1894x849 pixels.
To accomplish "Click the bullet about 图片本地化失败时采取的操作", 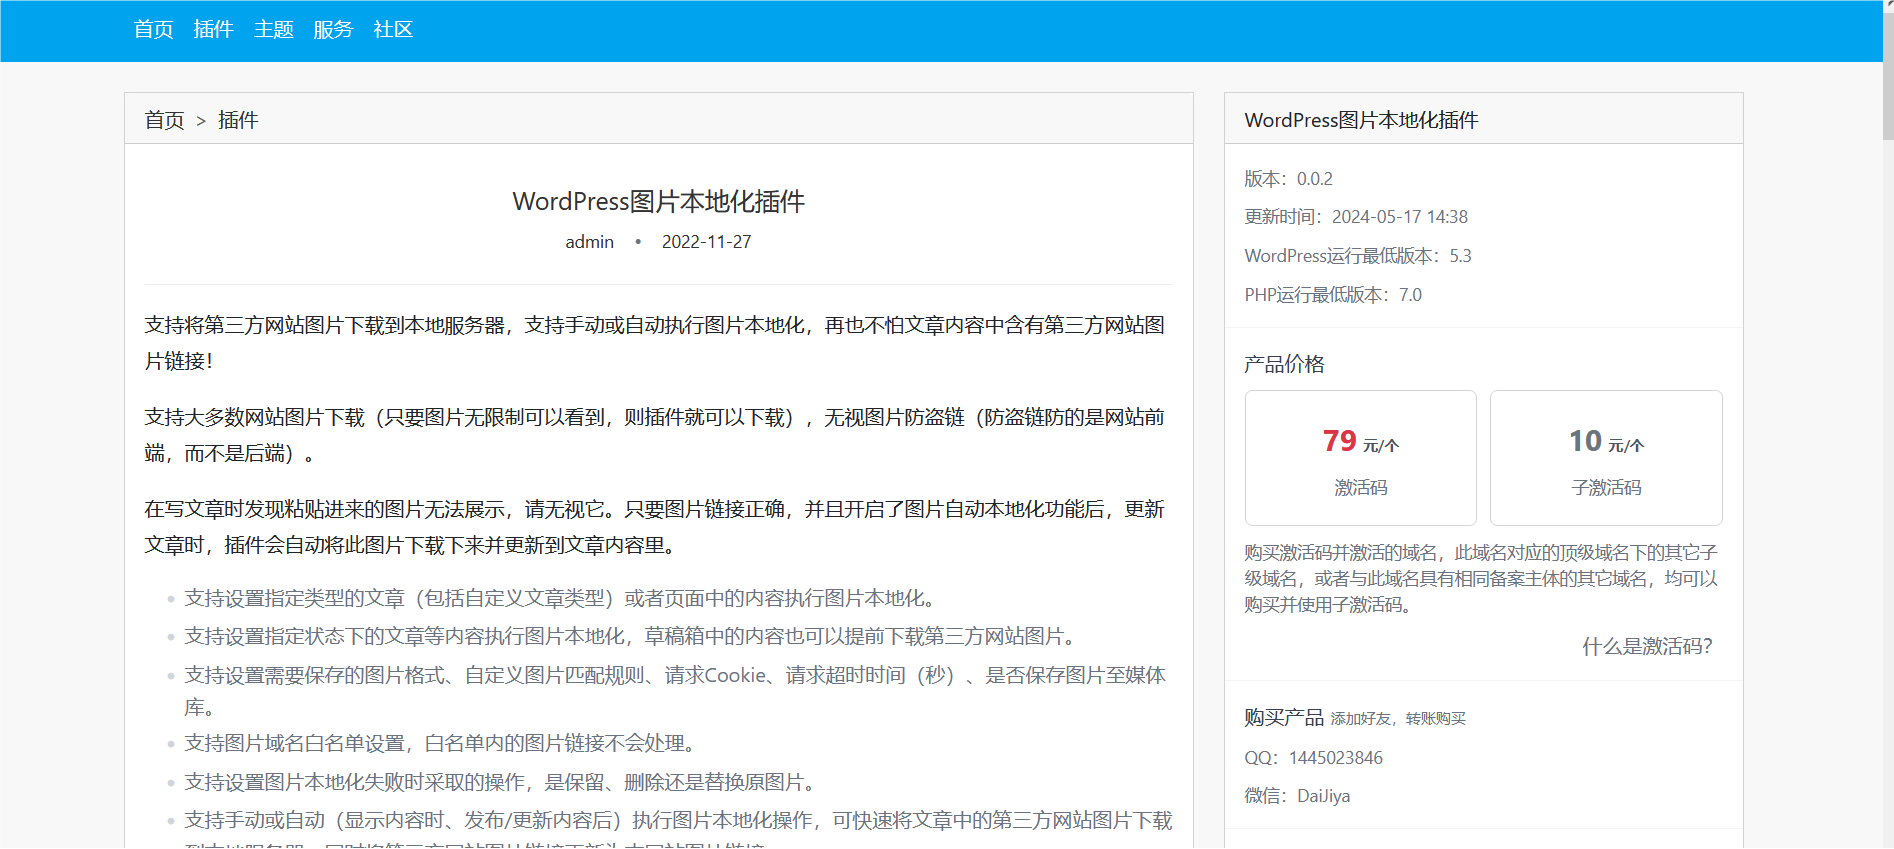I will [502, 782].
